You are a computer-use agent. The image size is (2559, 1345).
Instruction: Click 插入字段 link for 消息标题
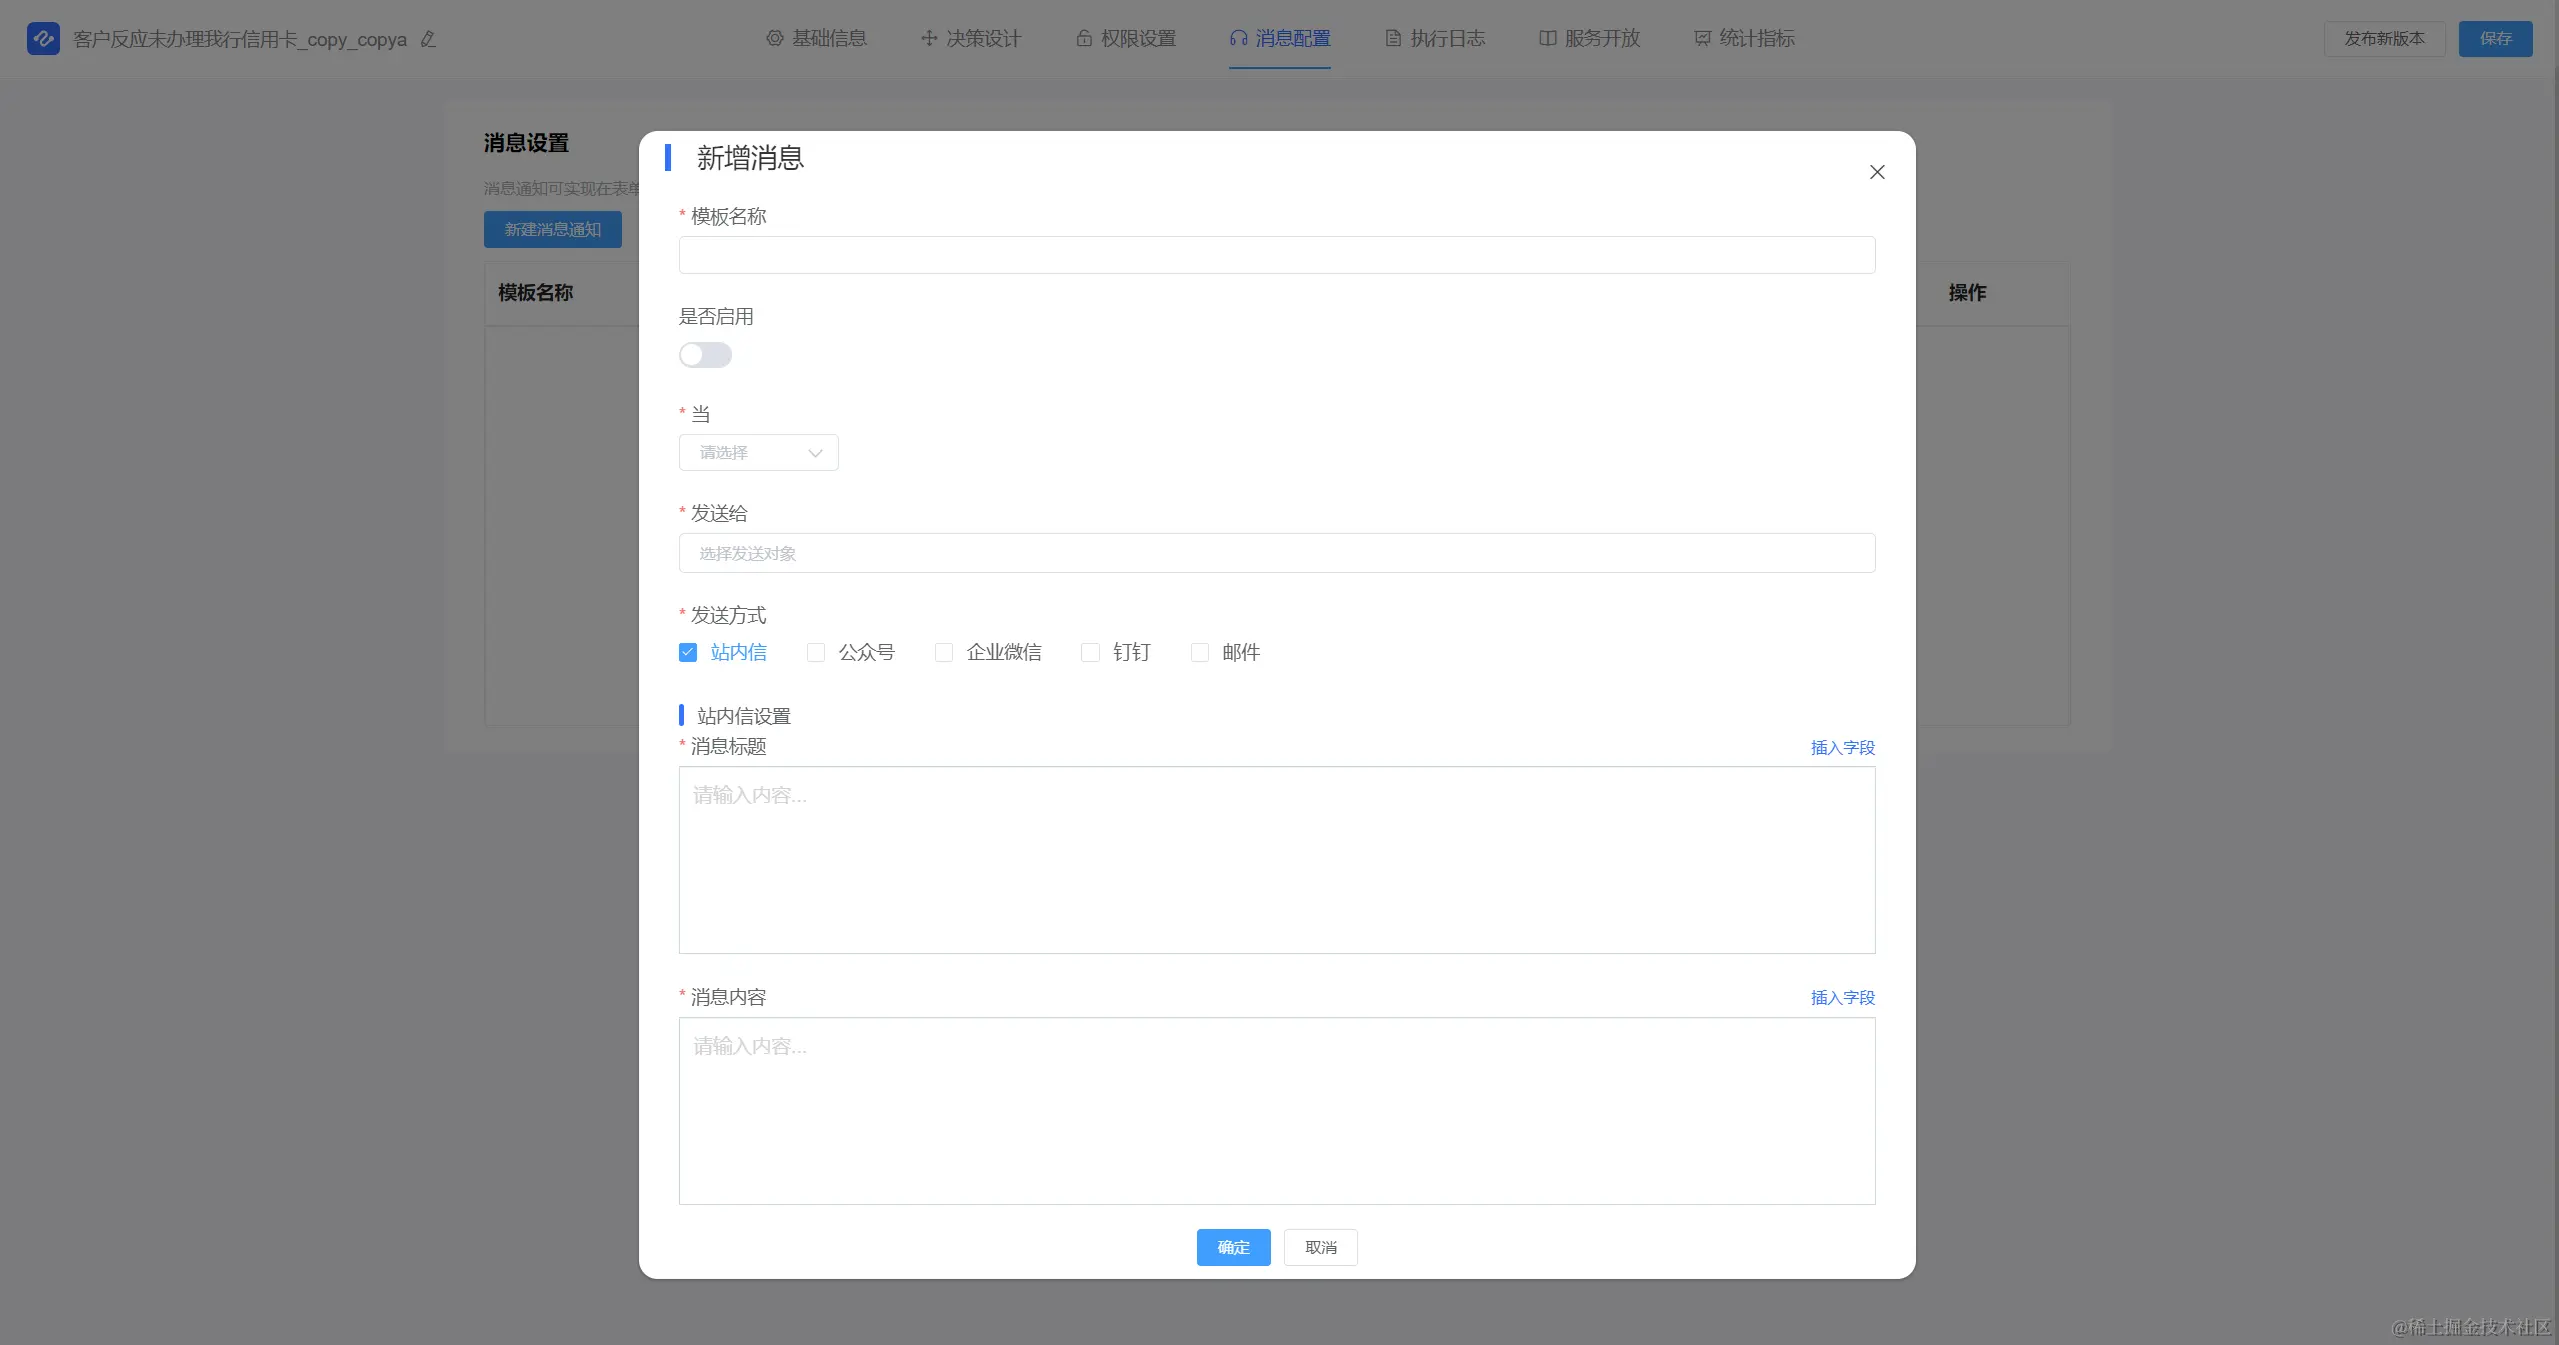pyautogui.click(x=1842, y=747)
